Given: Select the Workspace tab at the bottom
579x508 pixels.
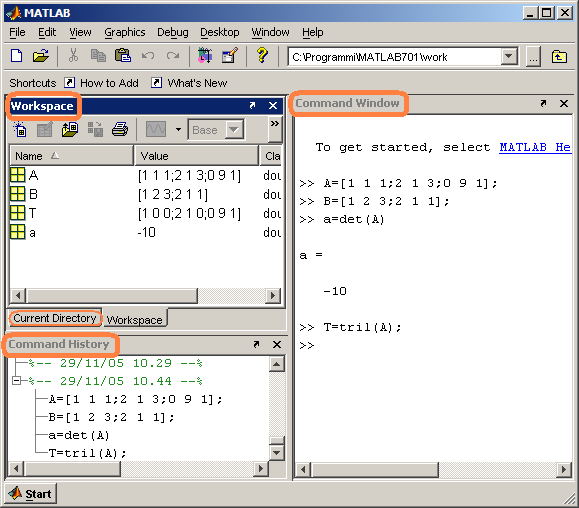Looking at the screenshot, I should pos(134,320).
